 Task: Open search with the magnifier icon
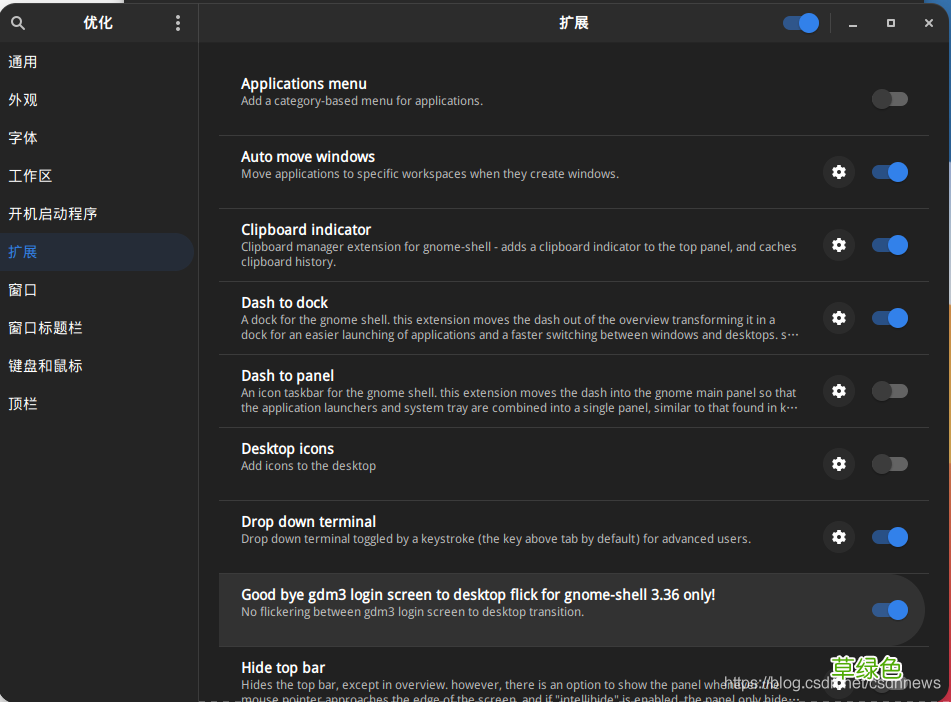[x=18, y=23]
